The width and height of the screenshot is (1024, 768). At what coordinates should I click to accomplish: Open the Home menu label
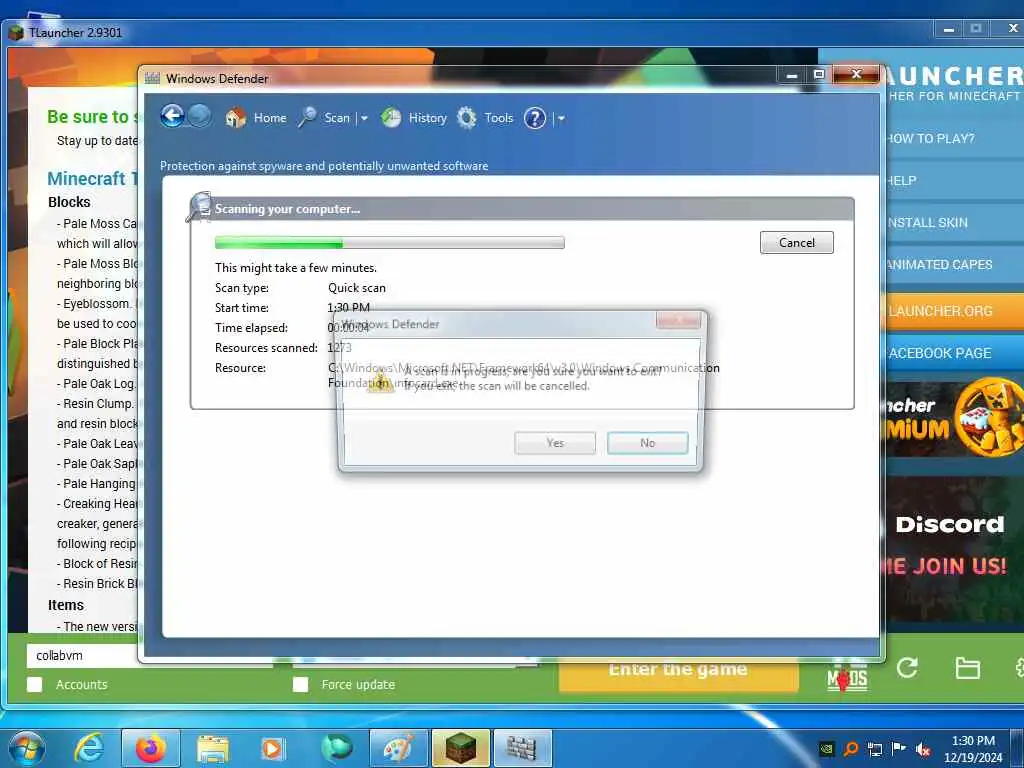click(270, 118)
